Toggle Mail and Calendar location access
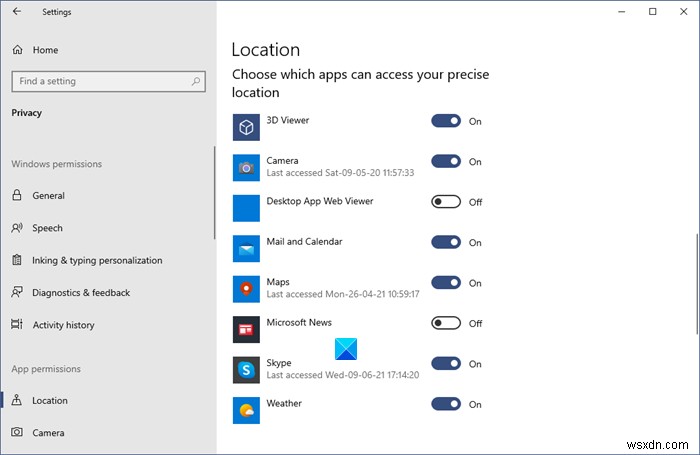 pos(446,242)
